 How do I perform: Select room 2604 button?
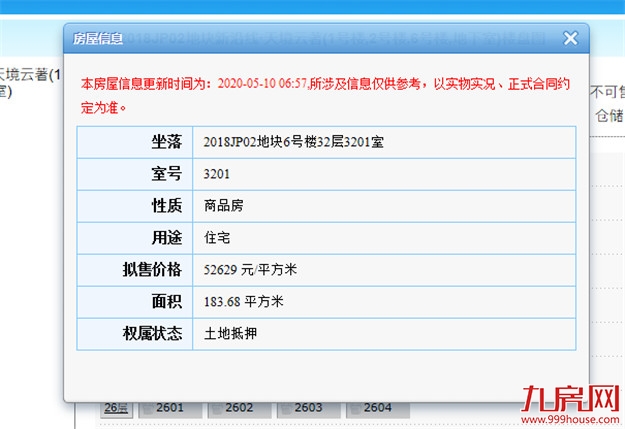coord(378,409)
